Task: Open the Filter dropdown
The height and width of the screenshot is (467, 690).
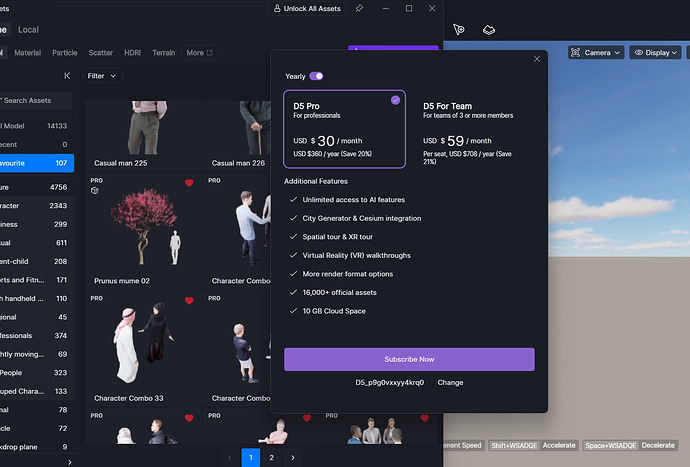Action: (102, 76)
